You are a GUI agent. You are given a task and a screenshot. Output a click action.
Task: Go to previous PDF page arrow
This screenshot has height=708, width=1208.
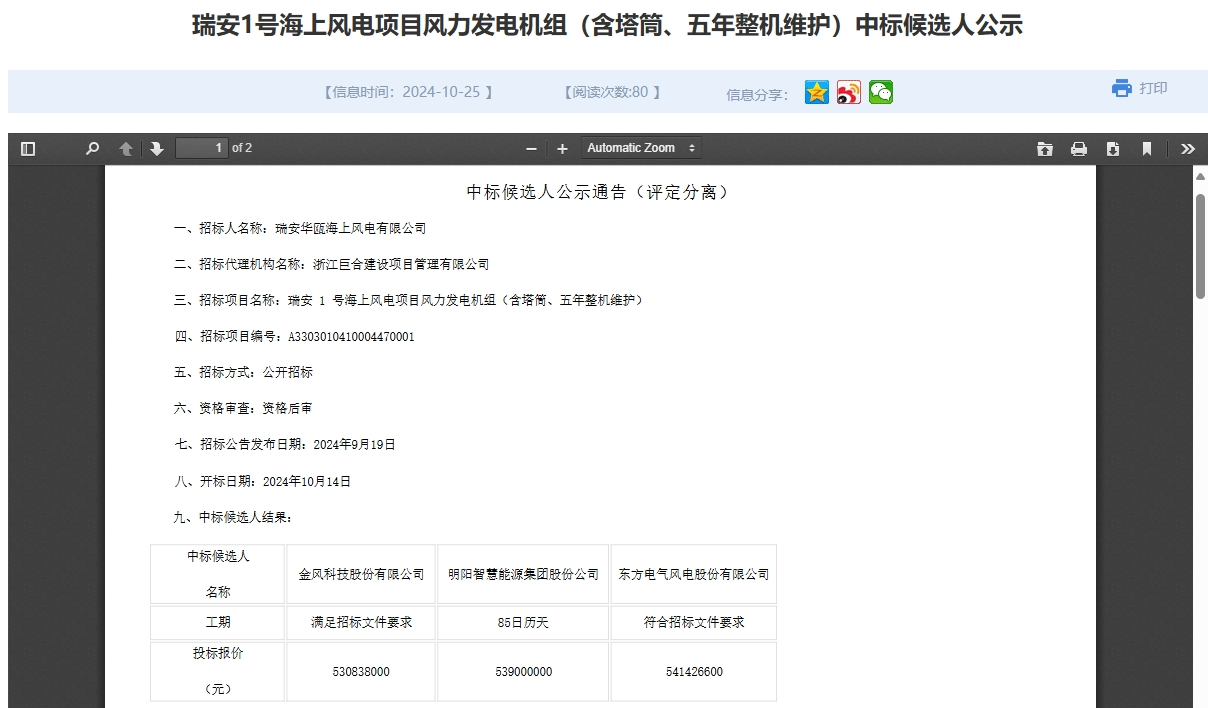(x=126, y=148)
